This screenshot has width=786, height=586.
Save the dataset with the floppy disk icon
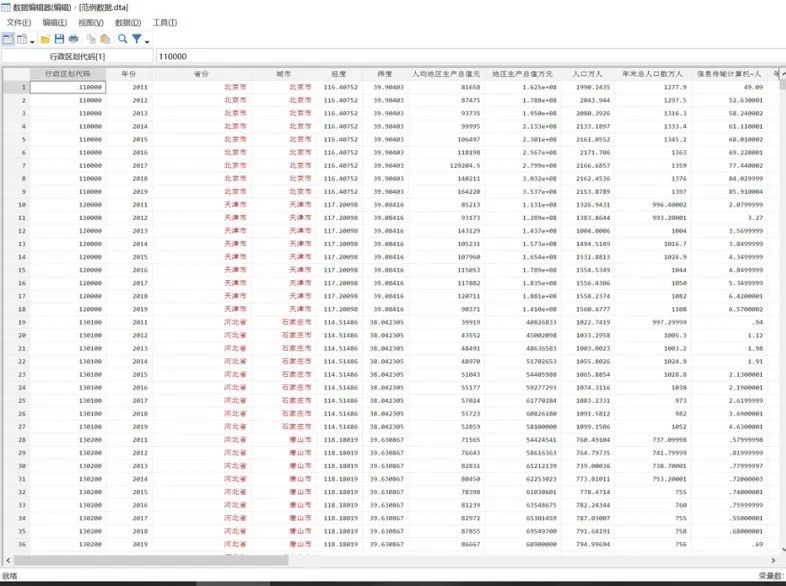pos(60,39)
